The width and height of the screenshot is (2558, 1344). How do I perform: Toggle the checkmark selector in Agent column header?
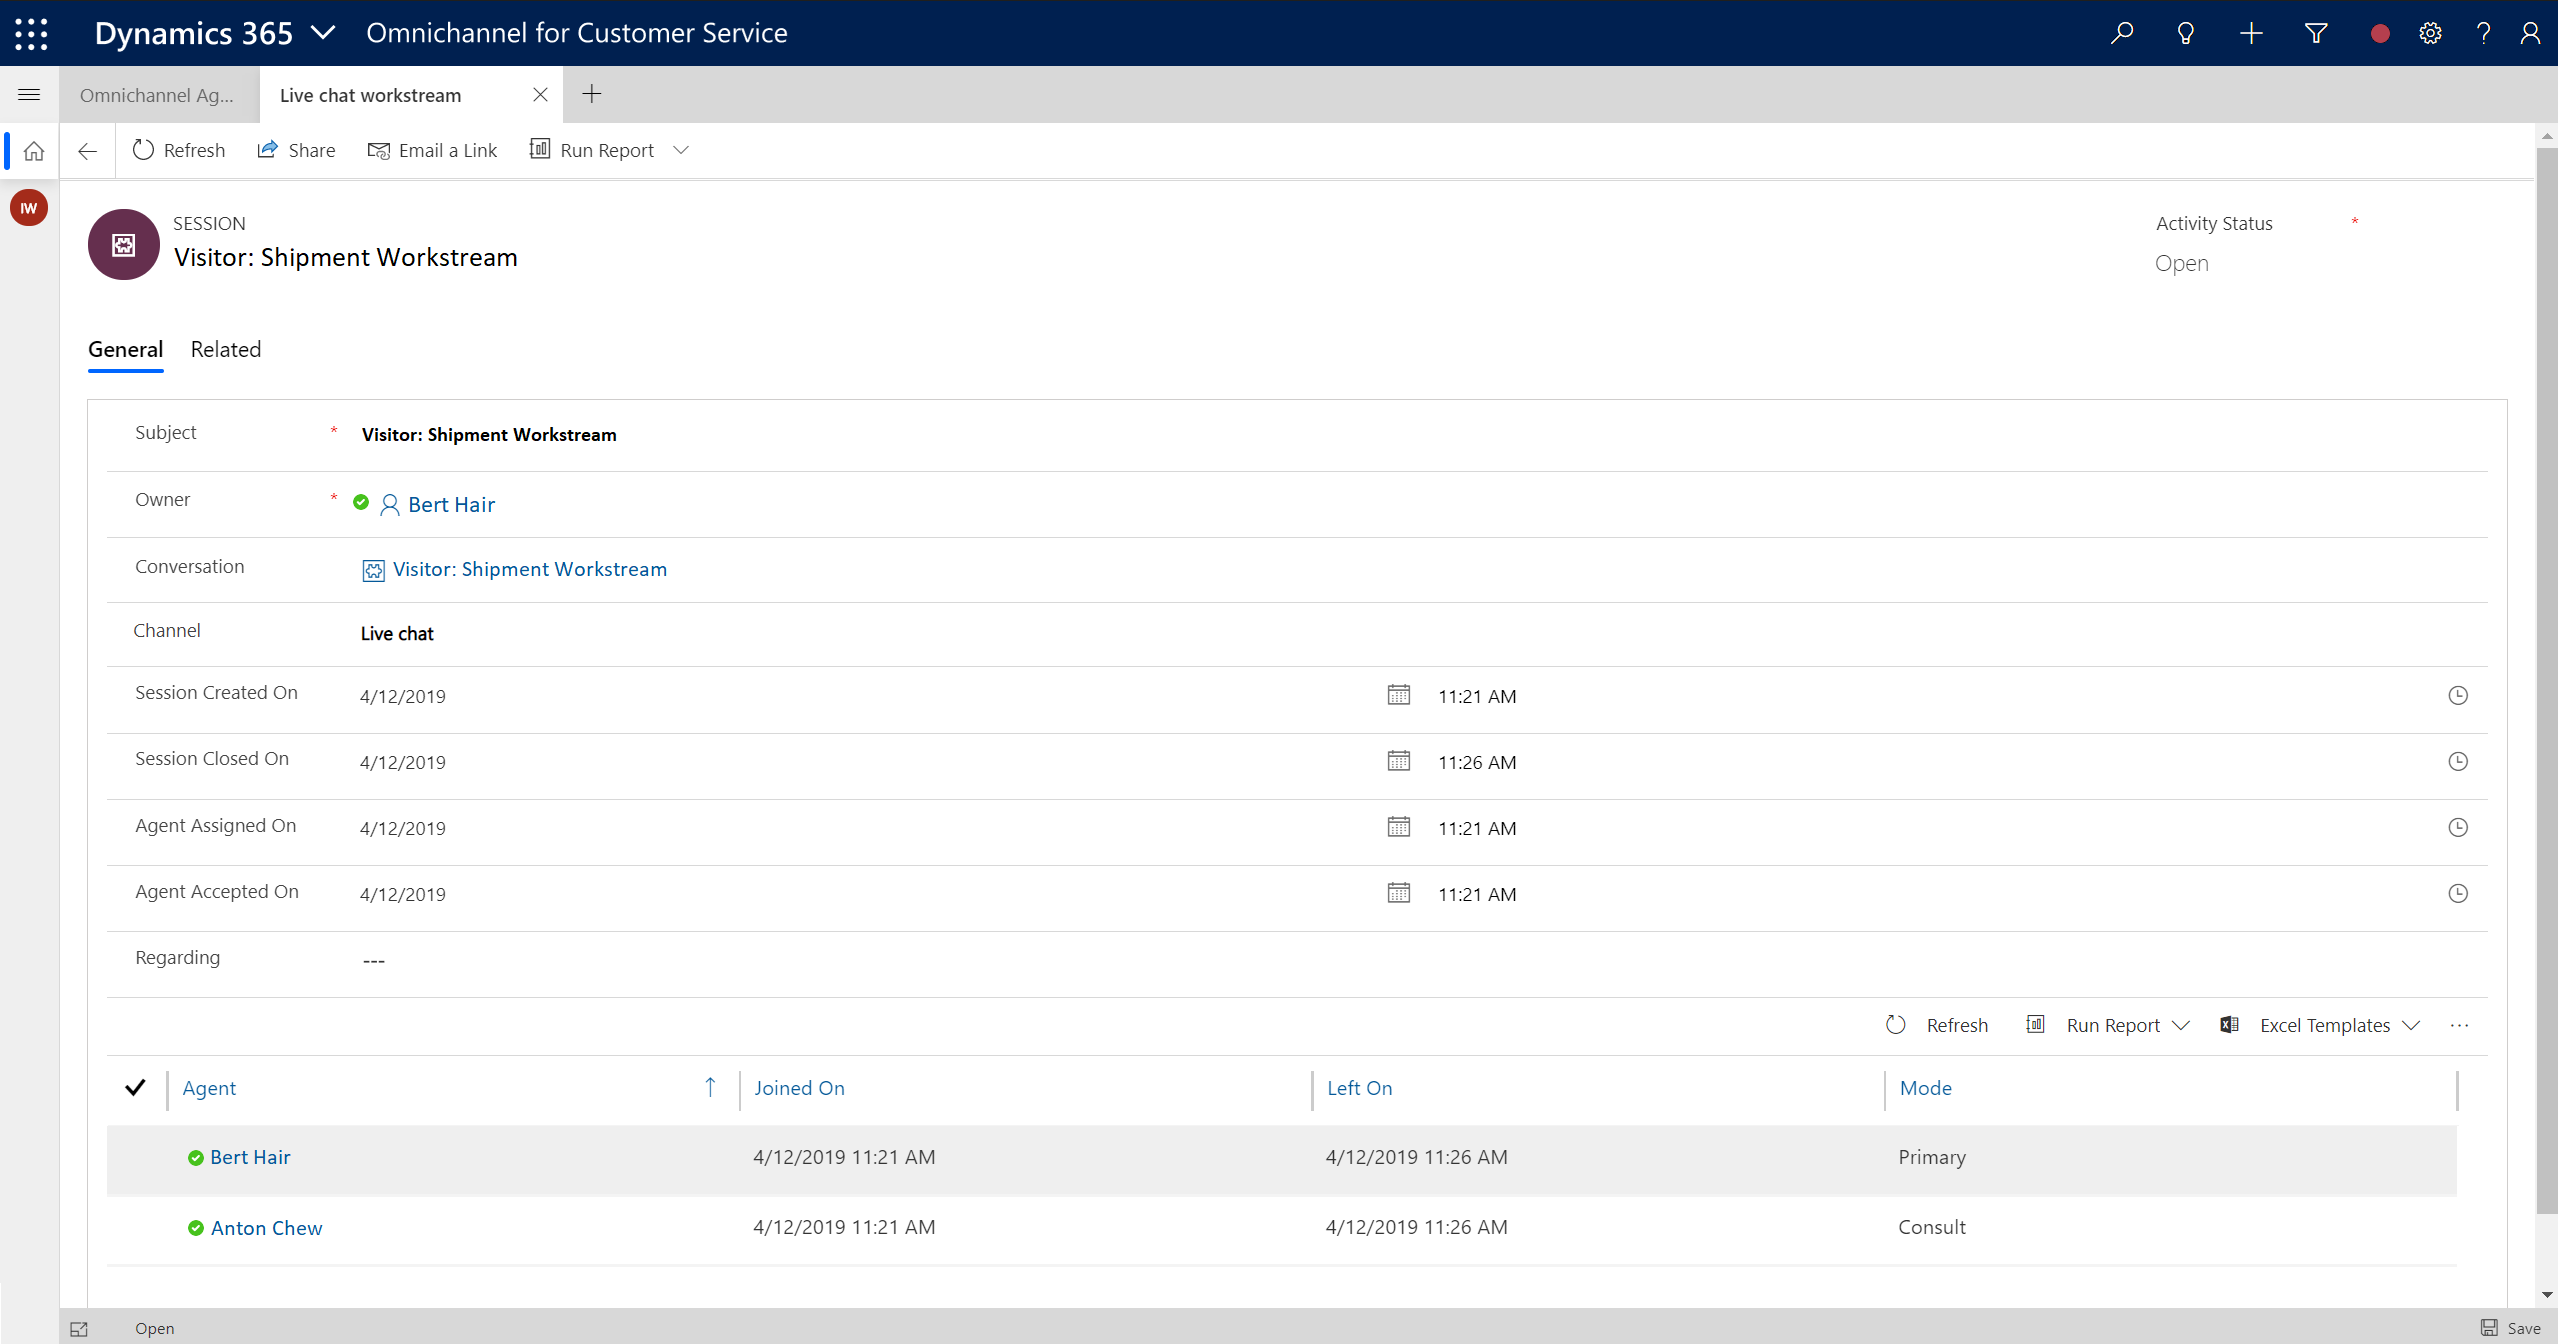click(135, 1087)
